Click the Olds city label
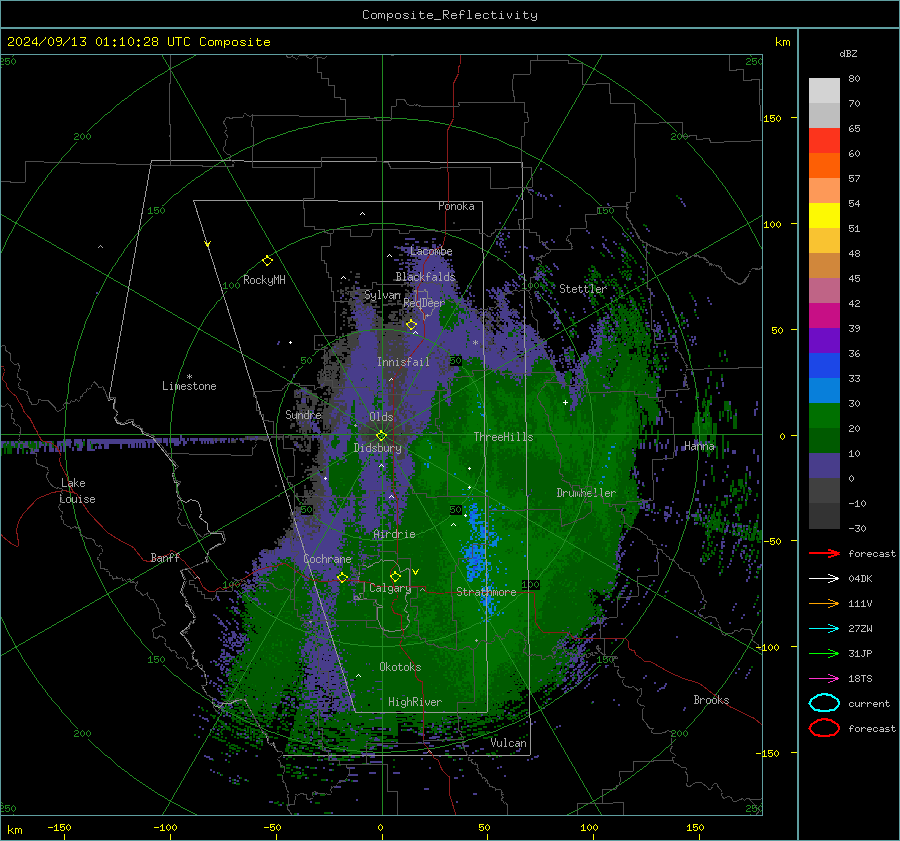Image resolution: width=900 pixels, height=841 pixels. (381, 417)
